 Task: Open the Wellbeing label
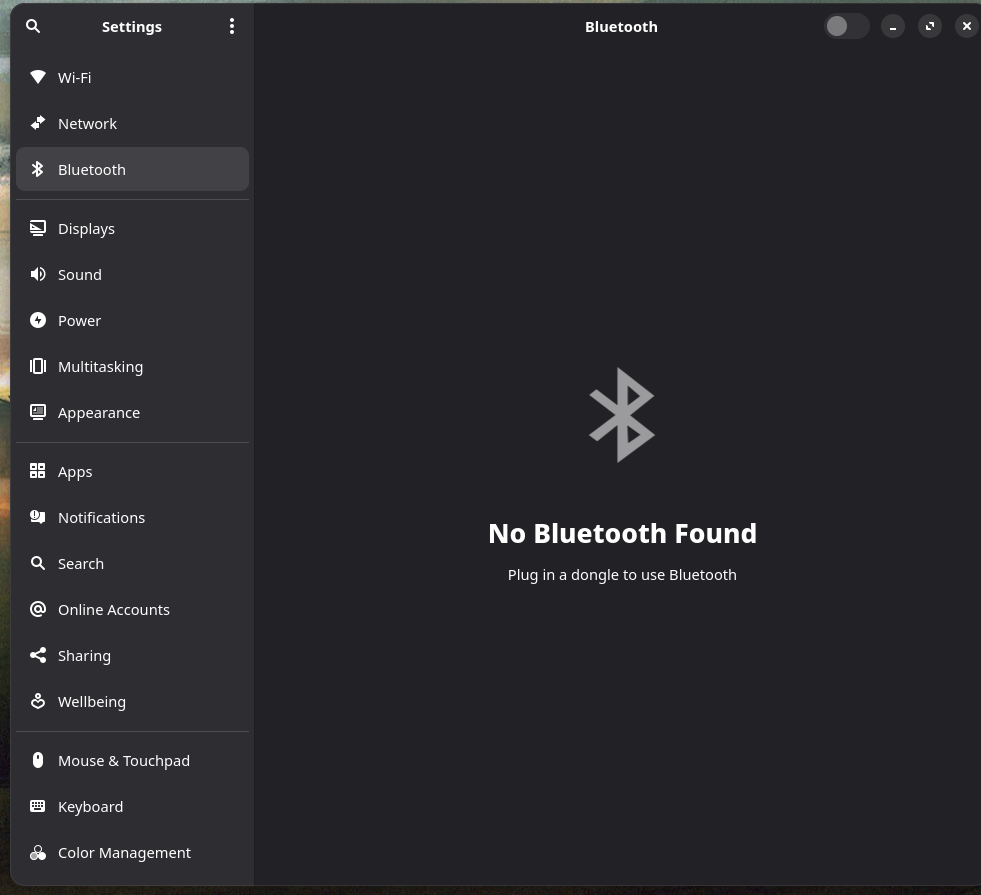tap(92, 702)
